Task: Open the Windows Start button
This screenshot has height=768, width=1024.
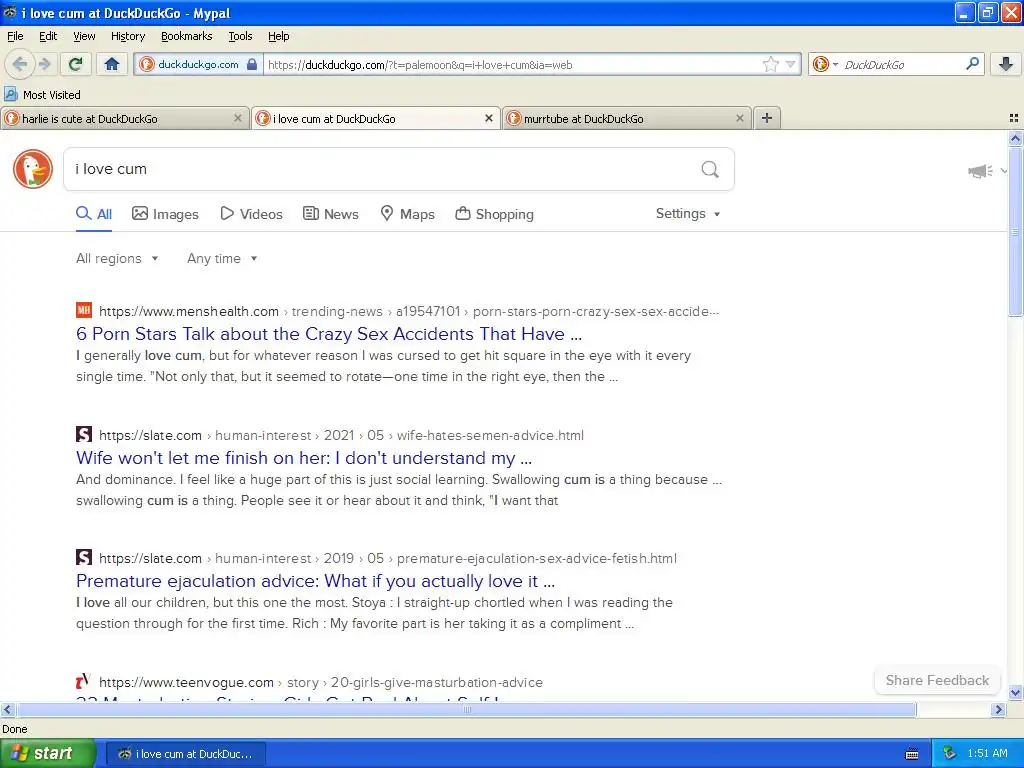Action: [48, 754]
